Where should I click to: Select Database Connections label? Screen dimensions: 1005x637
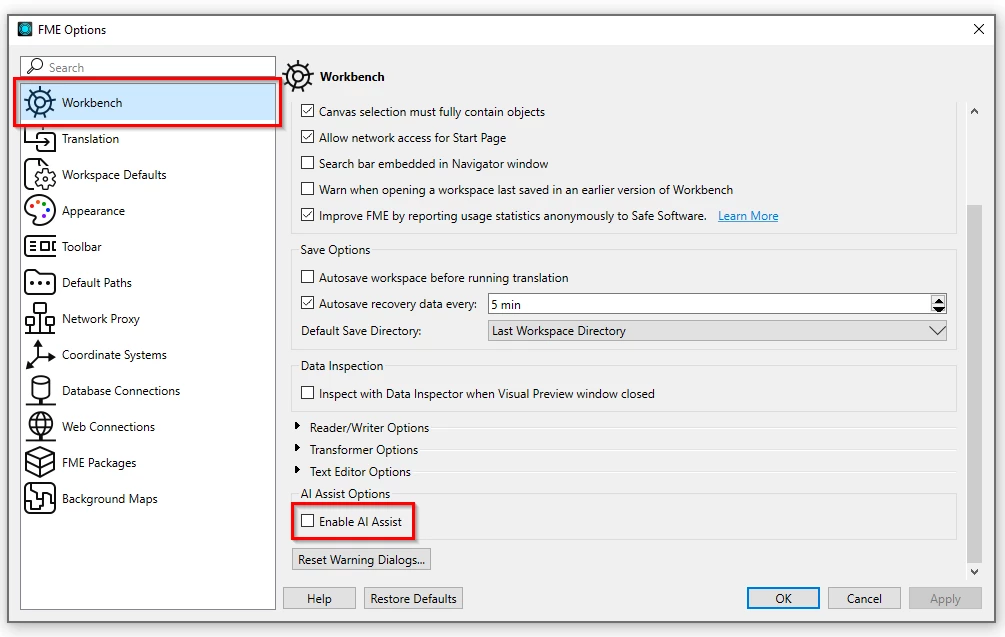121,391
